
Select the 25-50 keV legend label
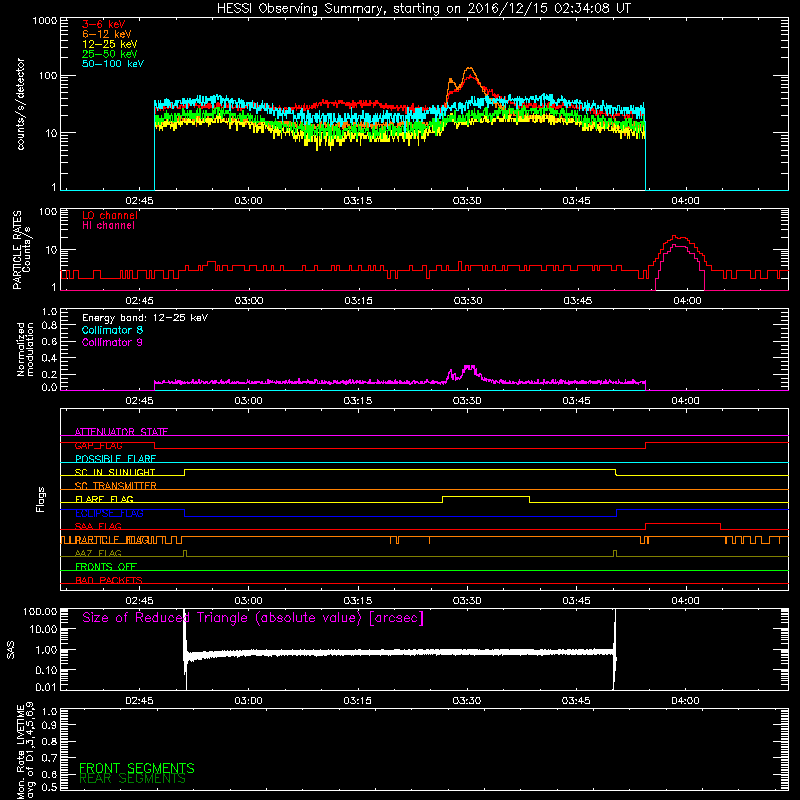pyautogui.click(x=109, y=54)
